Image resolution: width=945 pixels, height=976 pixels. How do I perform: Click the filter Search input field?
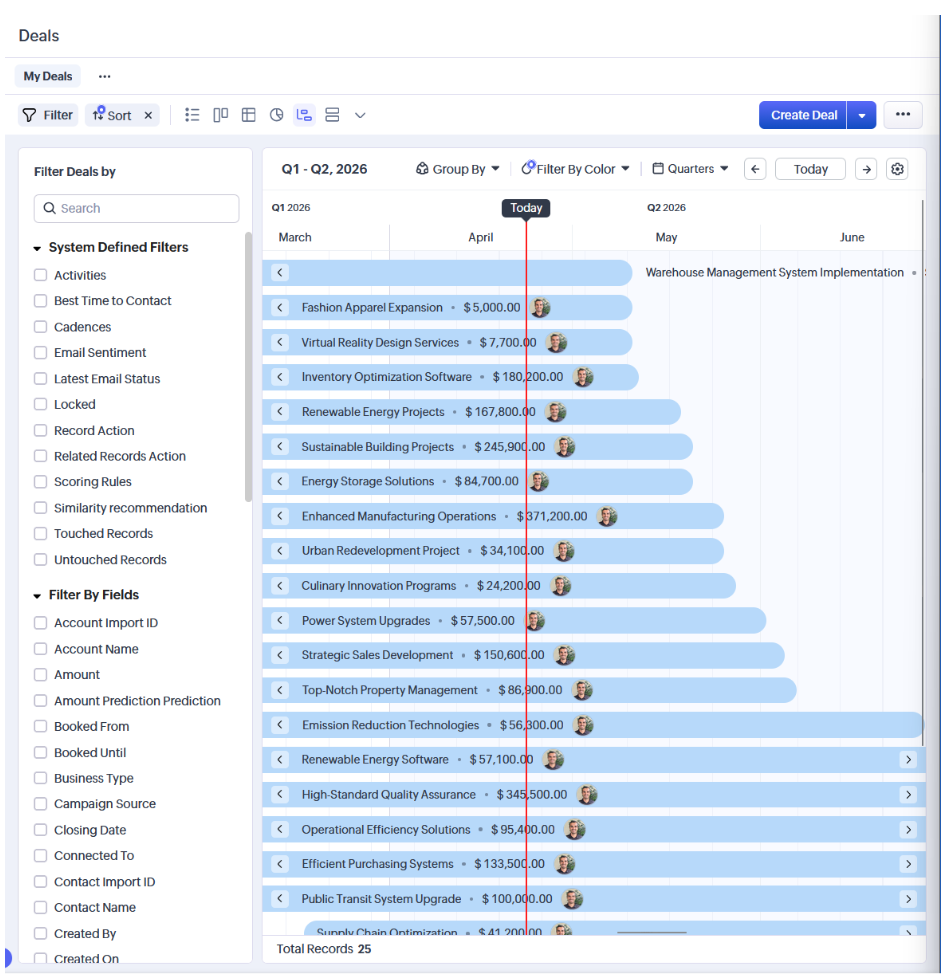point(136,208)
